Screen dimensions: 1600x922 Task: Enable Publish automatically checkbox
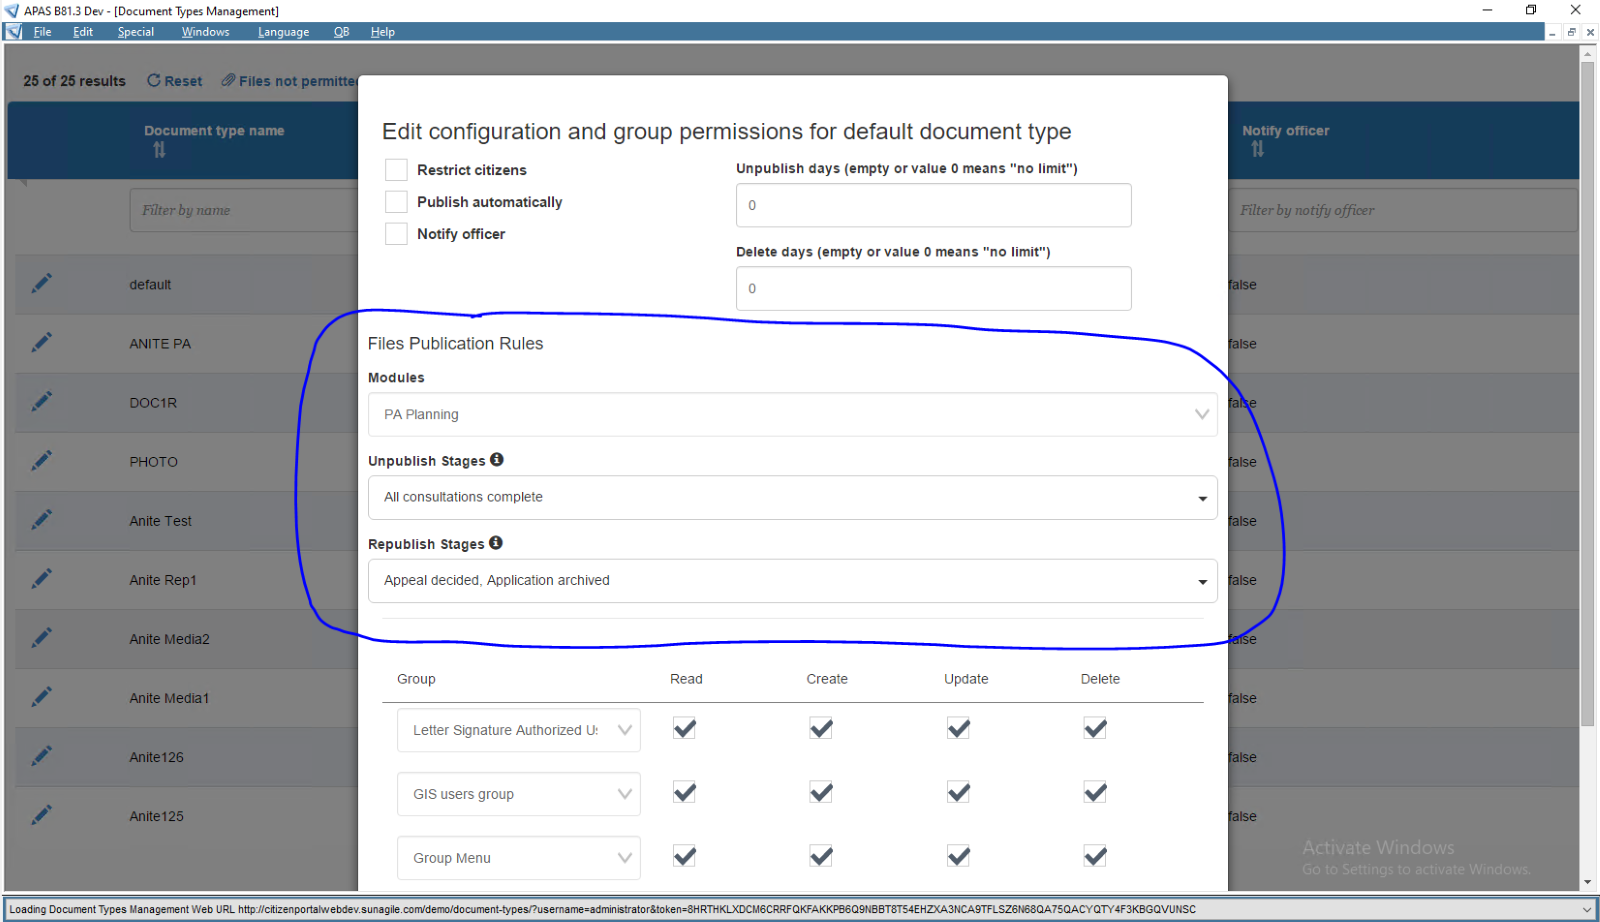(396, 202)
